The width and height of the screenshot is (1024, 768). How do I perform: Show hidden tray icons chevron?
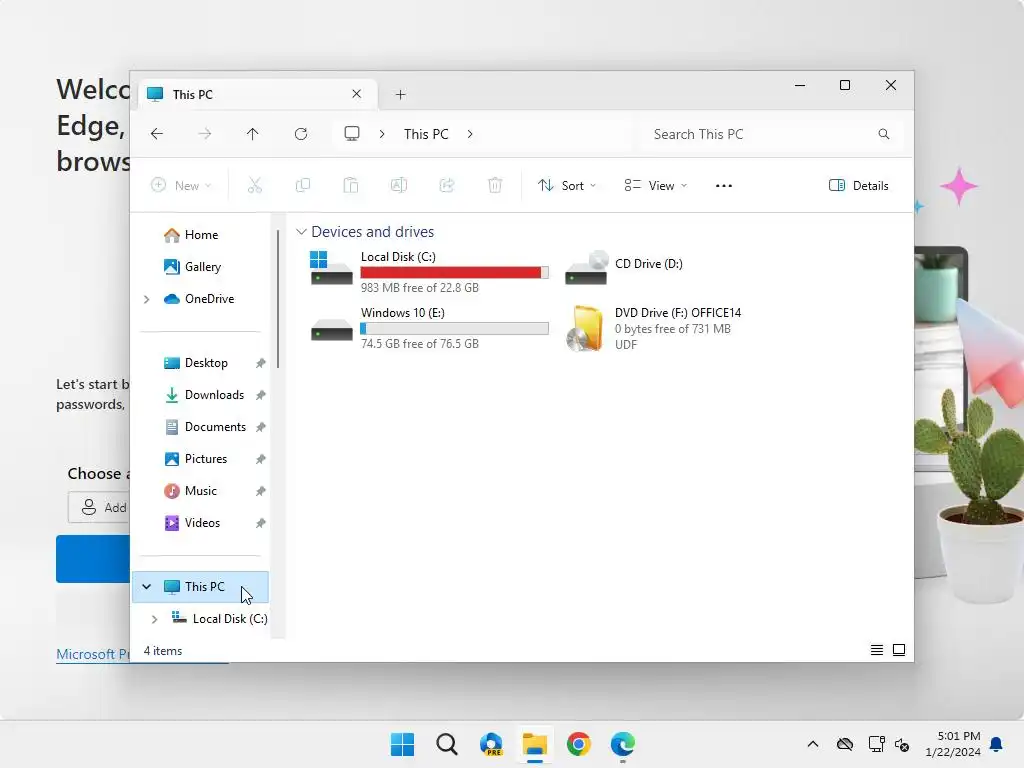pyautogui.click(x=812, y=744)
